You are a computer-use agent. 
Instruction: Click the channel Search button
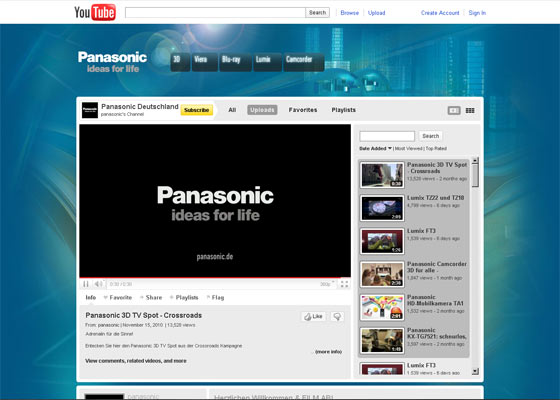(430, 136)
